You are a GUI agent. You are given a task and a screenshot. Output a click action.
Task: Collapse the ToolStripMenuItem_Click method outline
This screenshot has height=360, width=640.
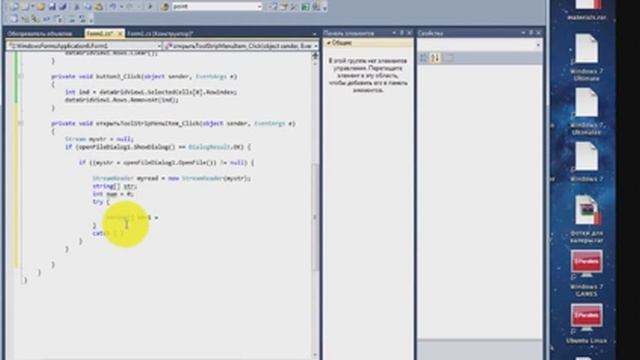pos(20,123)
